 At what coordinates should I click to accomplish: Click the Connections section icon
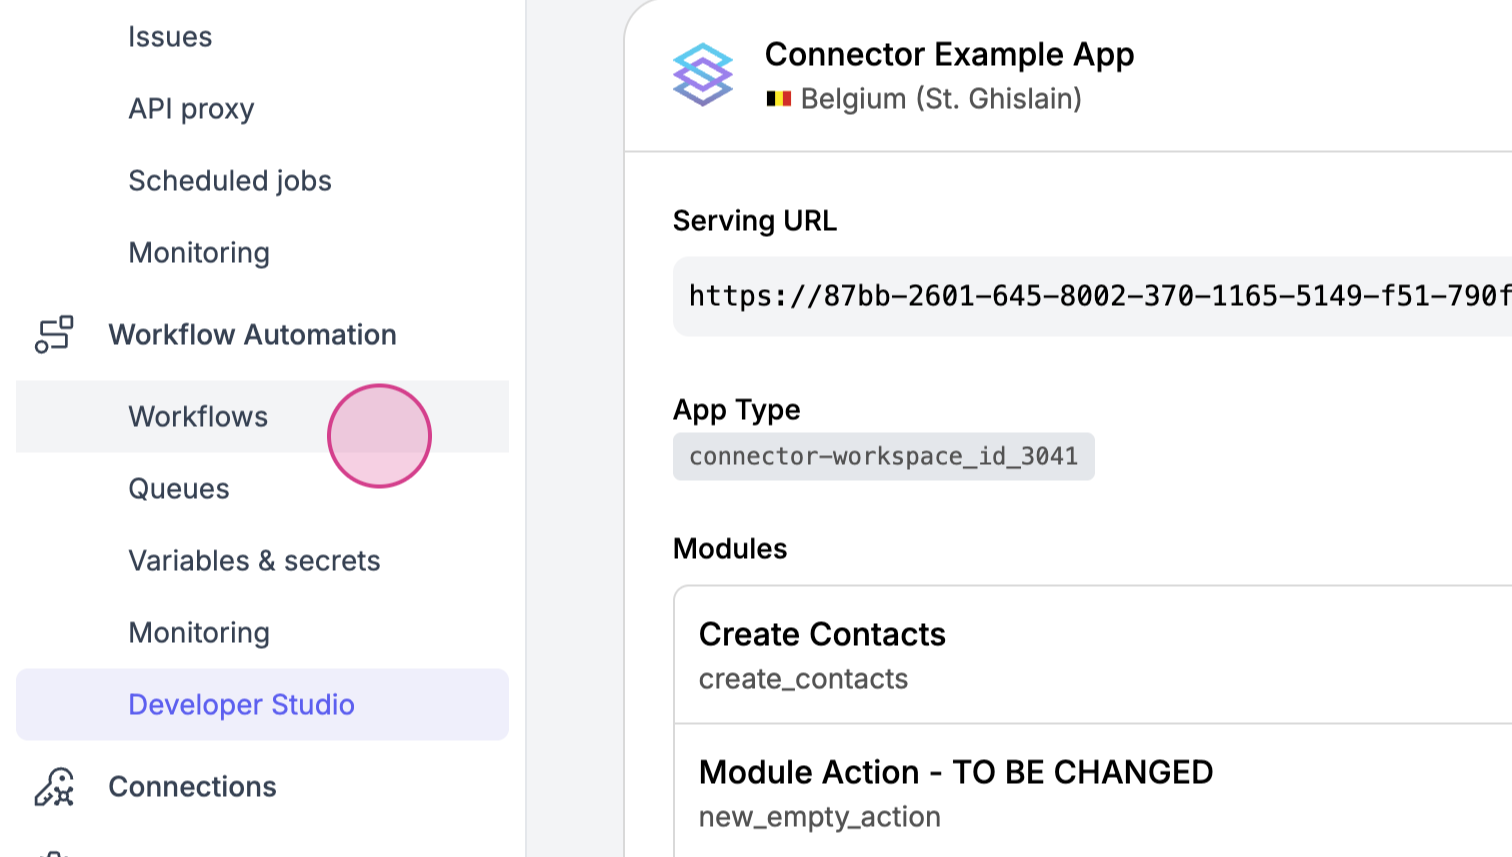point(54,787)
